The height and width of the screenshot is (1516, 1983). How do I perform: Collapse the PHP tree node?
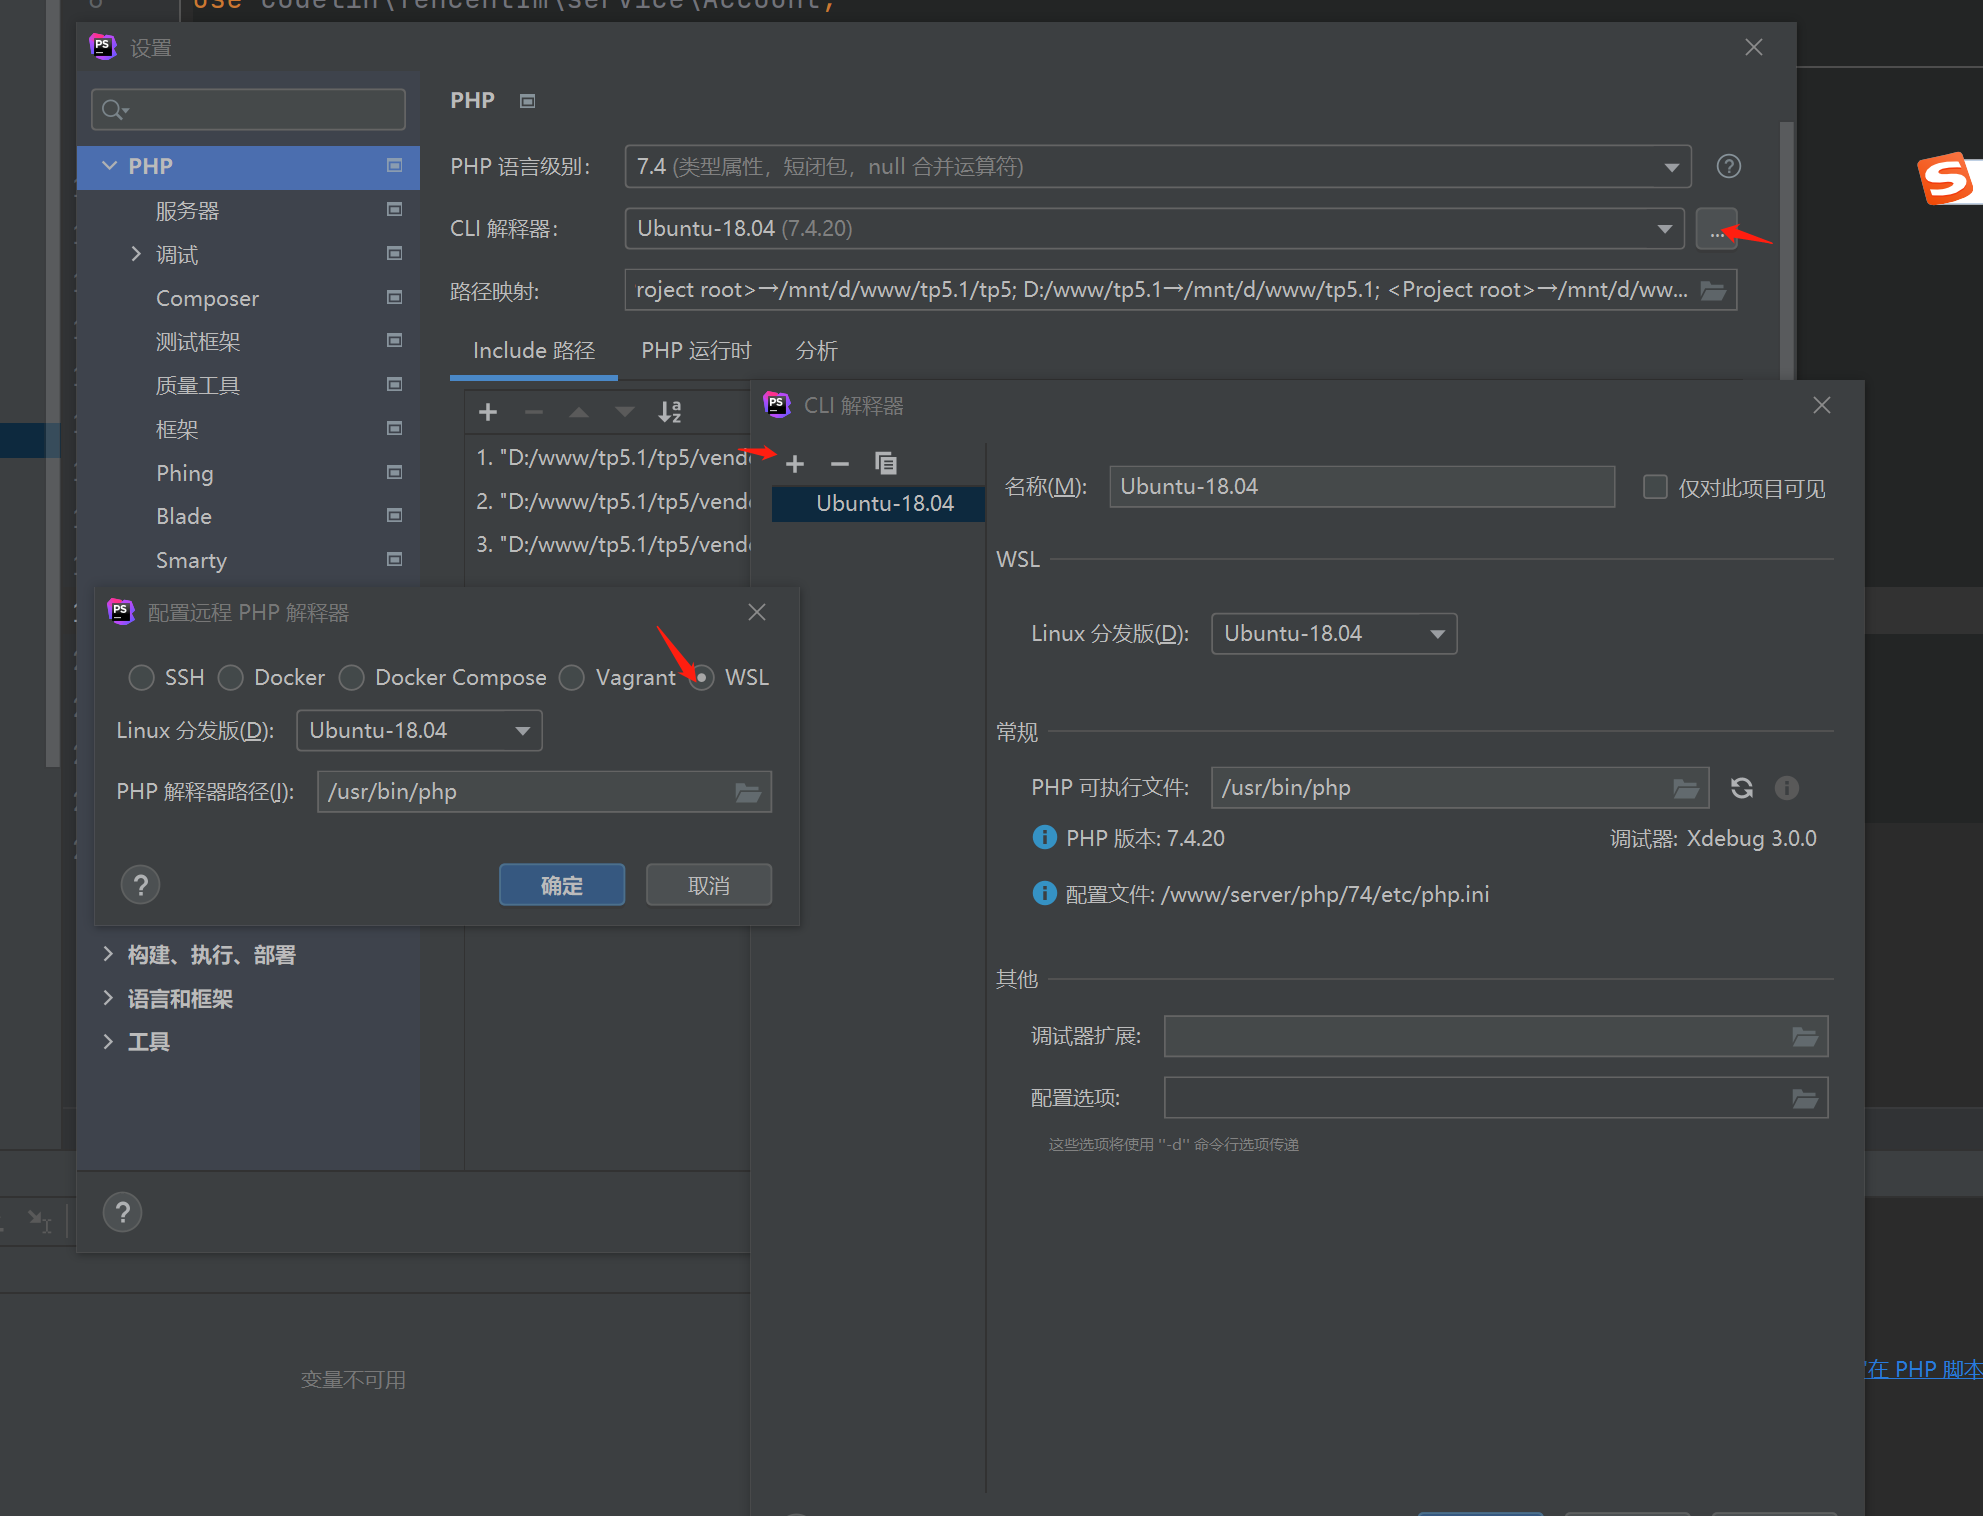coord(110,166)
